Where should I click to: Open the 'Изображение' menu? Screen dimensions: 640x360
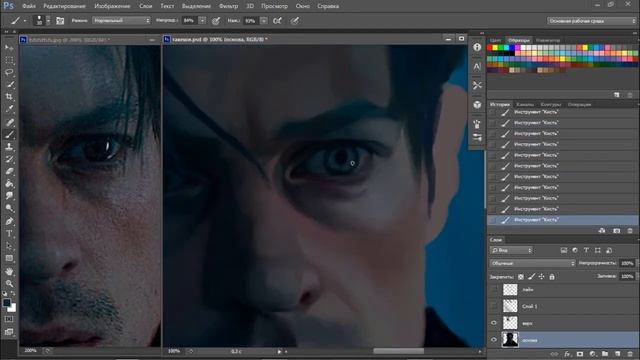click(112, 6)
